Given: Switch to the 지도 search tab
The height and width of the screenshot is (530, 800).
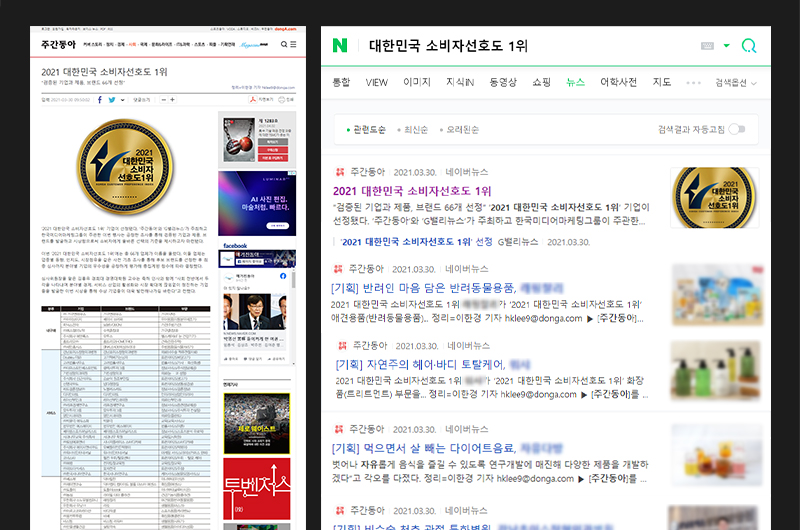Looking at the screenshot, I should click(x=662, y=82).
